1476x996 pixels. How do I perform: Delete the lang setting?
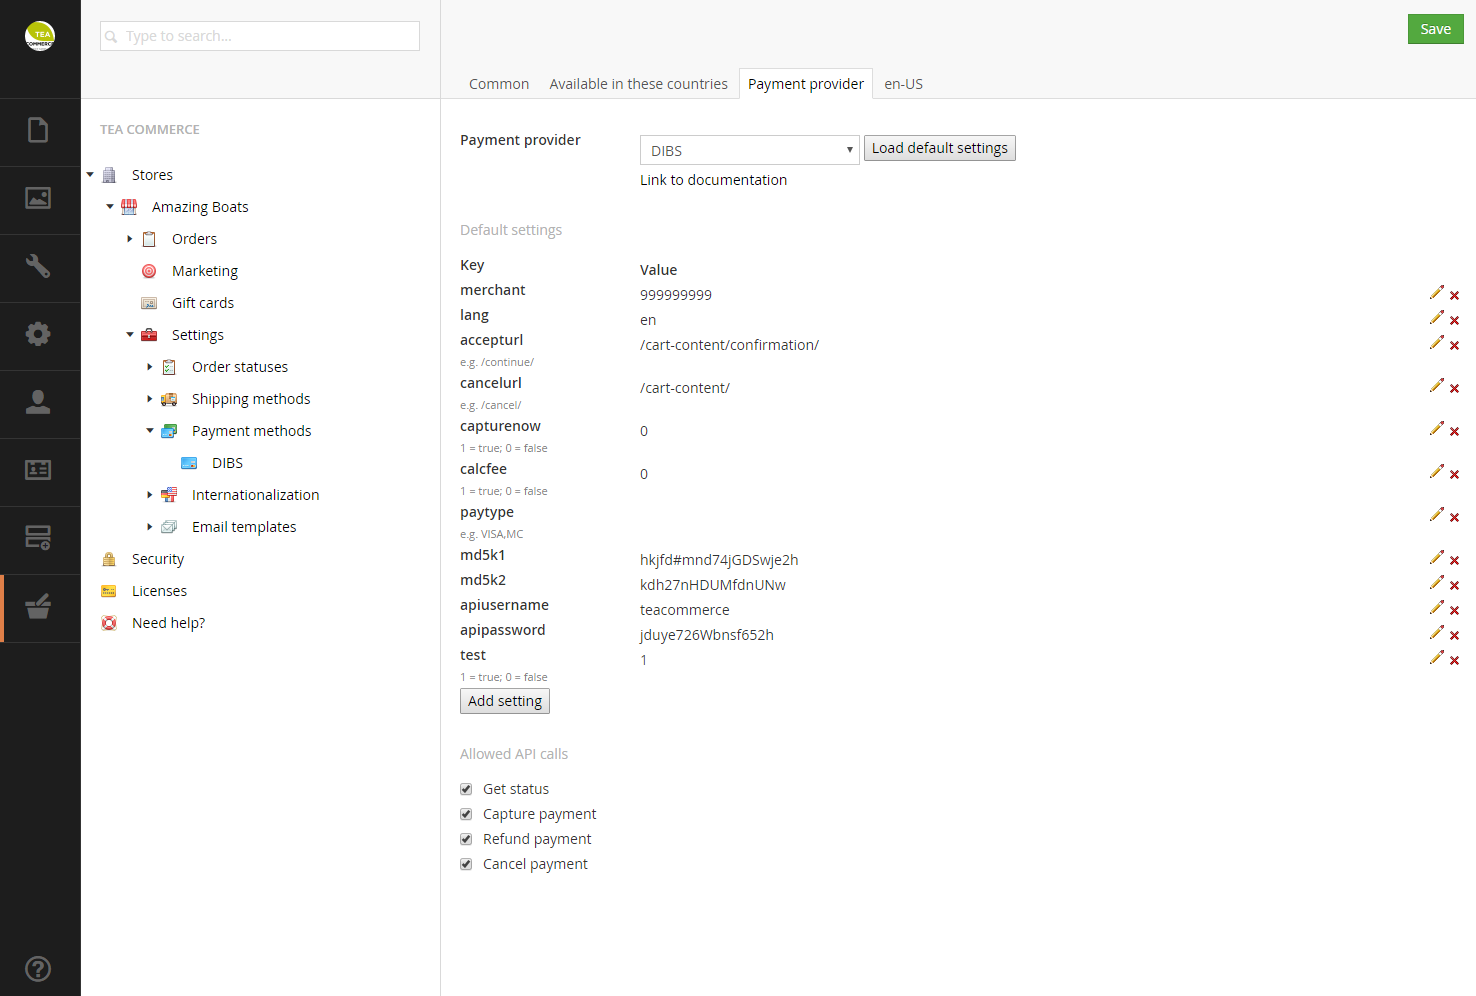pos(1455,321)
